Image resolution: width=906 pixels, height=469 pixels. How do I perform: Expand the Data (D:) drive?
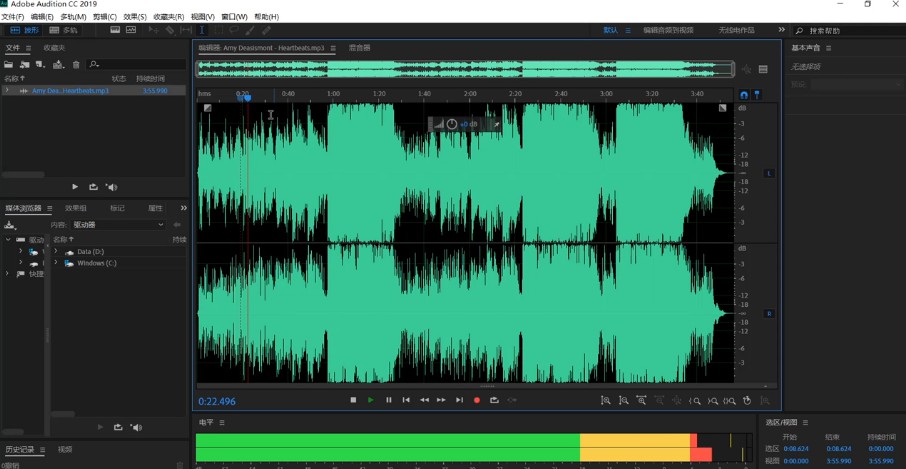tap(56, 251)
